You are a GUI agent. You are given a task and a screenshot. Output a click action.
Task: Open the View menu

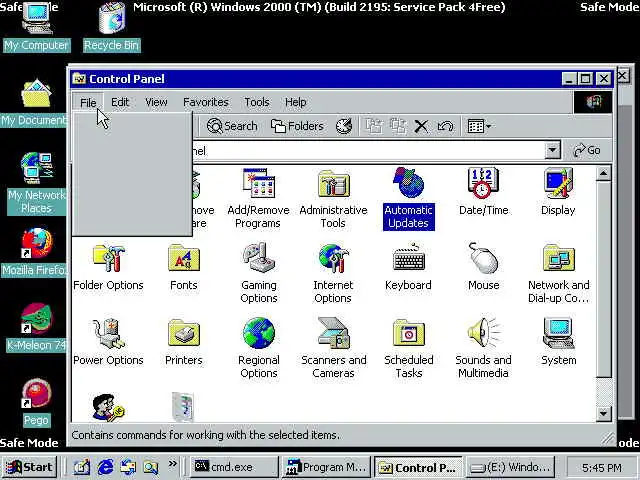156,102
